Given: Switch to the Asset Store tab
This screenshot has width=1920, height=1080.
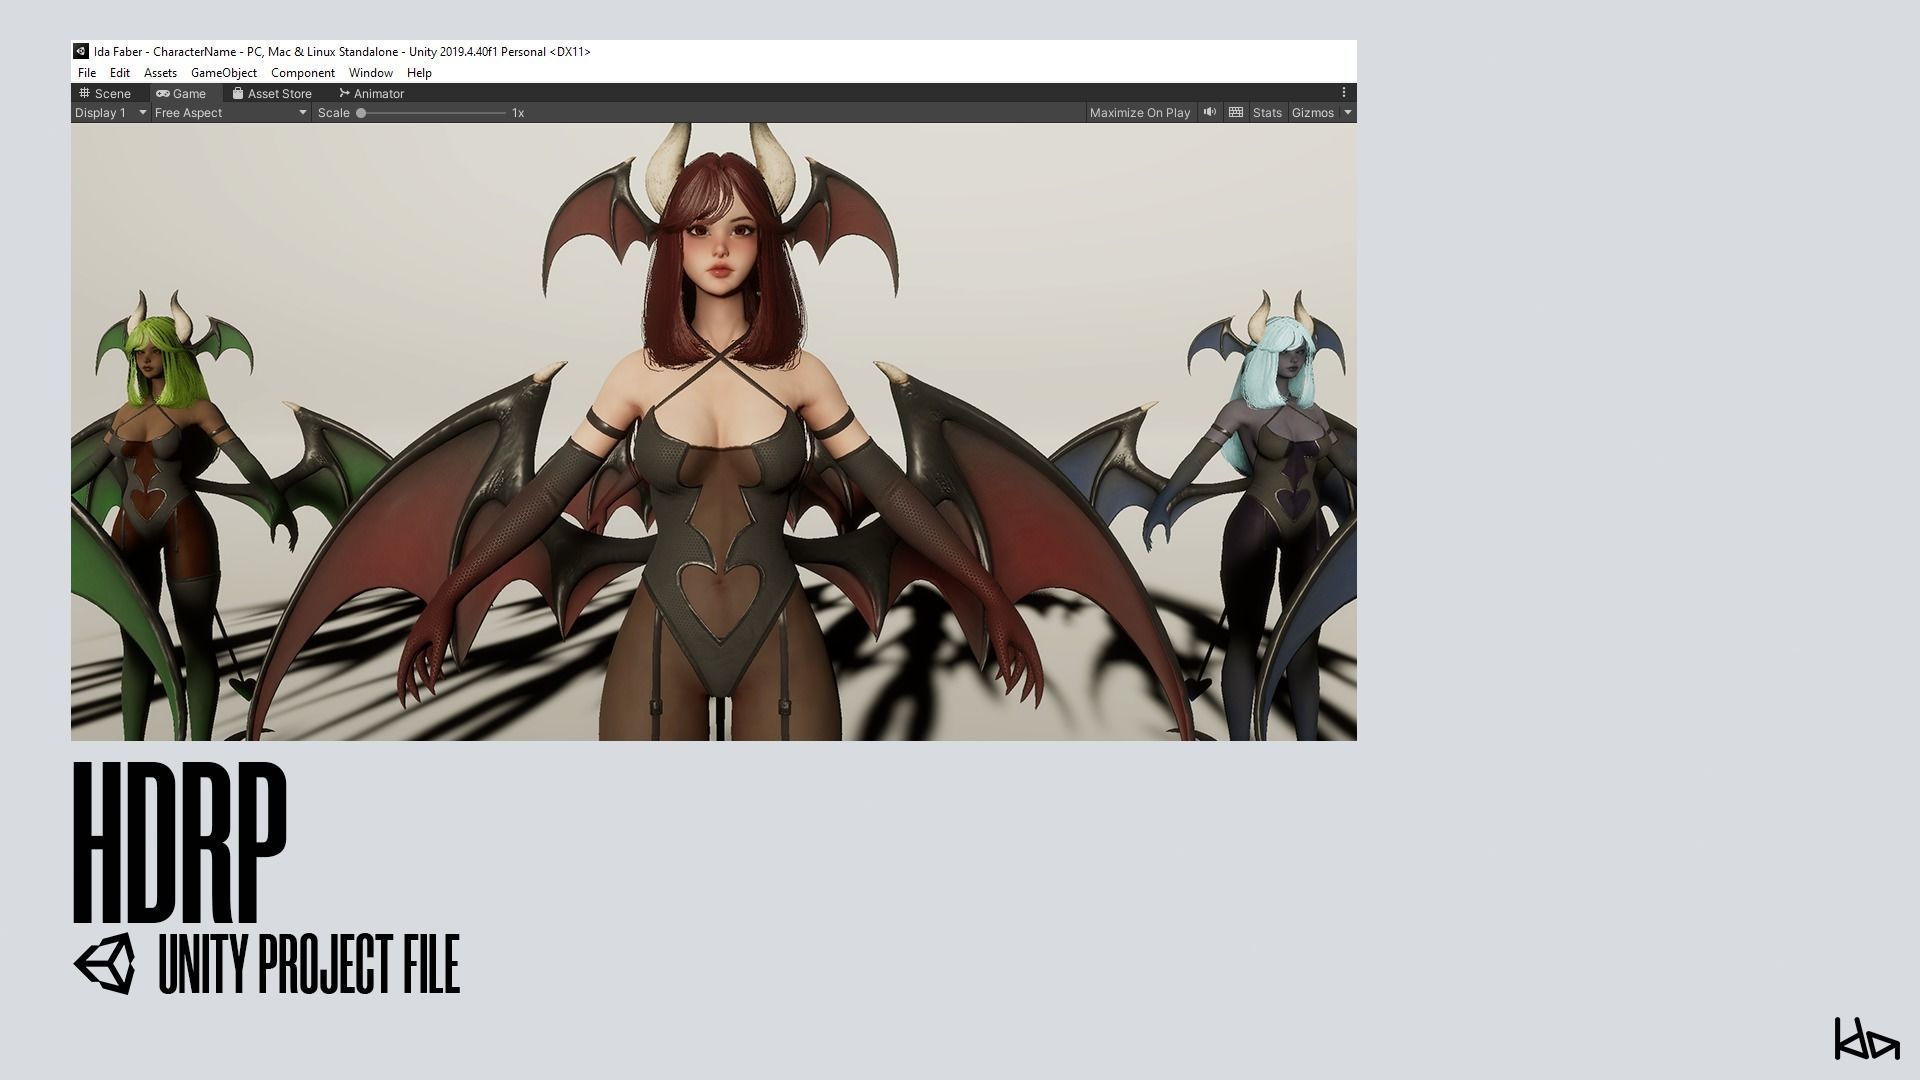Looking at the screenshot, I should point(272,93).
